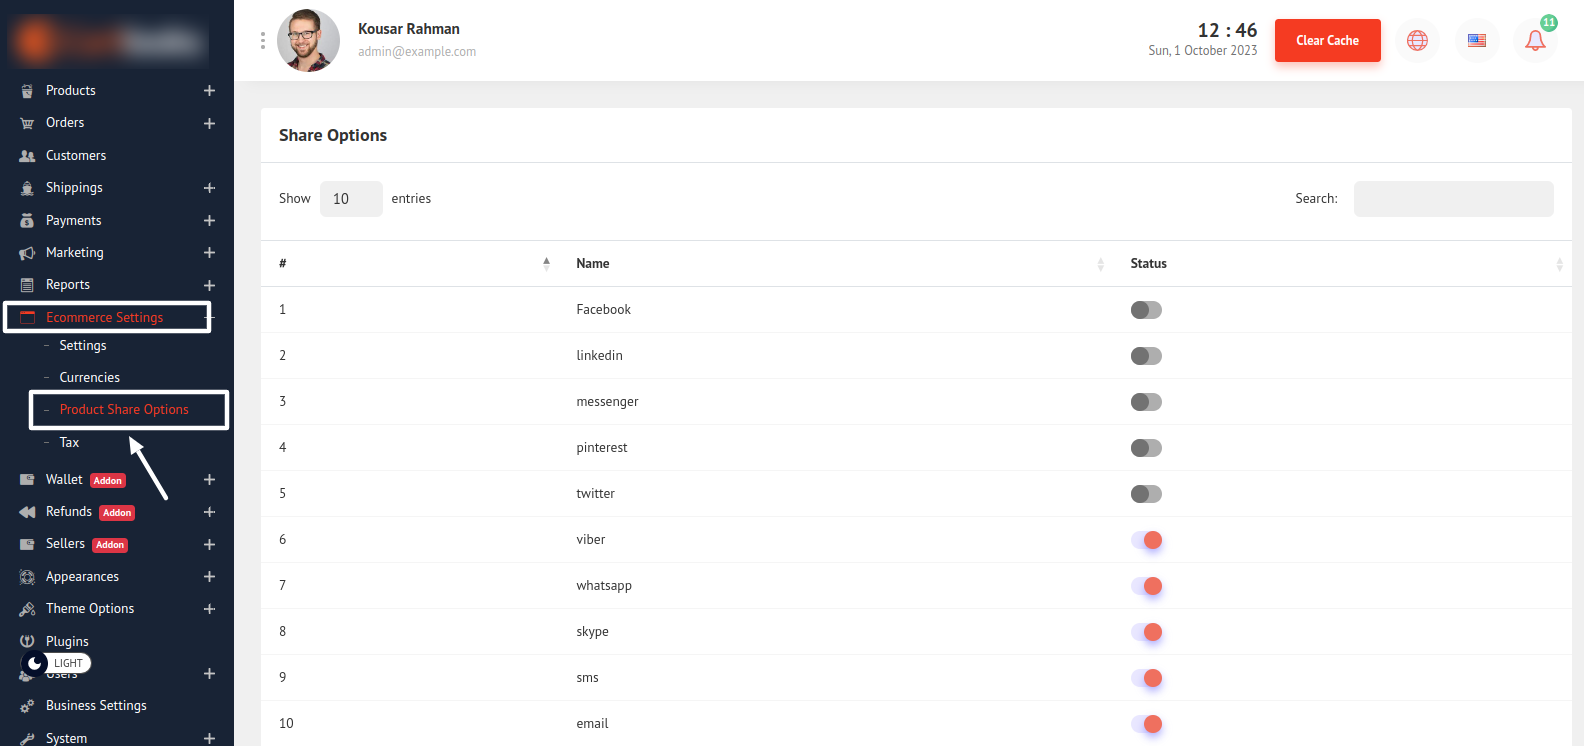Click the Theme Options icon
The height and width of the screenshot is (746, 1584).
[27, 609]
